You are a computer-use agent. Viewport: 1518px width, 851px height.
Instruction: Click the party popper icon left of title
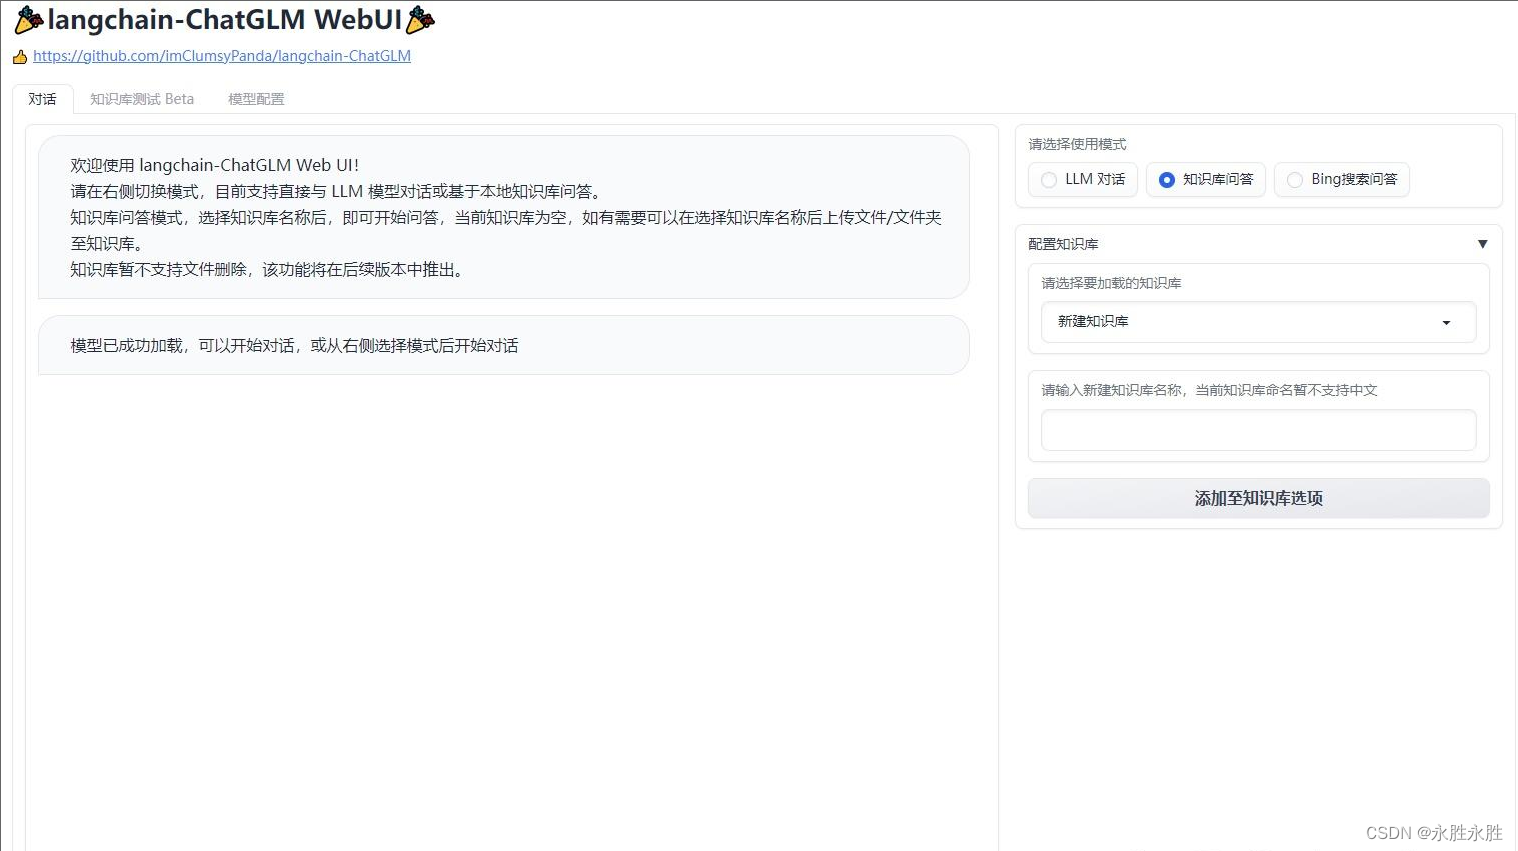(x=29, y=20)
